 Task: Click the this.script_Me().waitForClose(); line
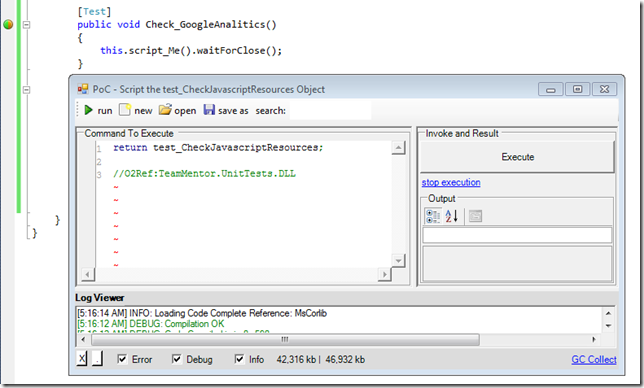pos(191,51)
